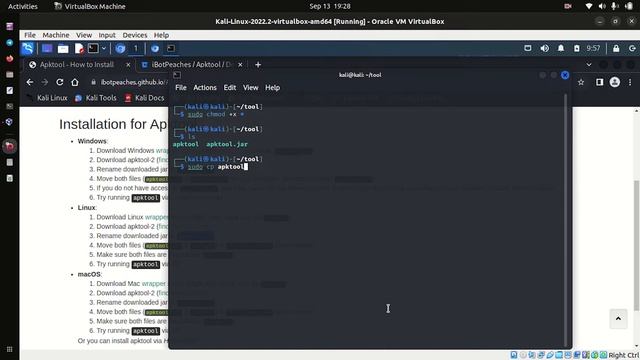Open the Linux wrapper script link
This screenshot has width=640, height=360.
156,217
